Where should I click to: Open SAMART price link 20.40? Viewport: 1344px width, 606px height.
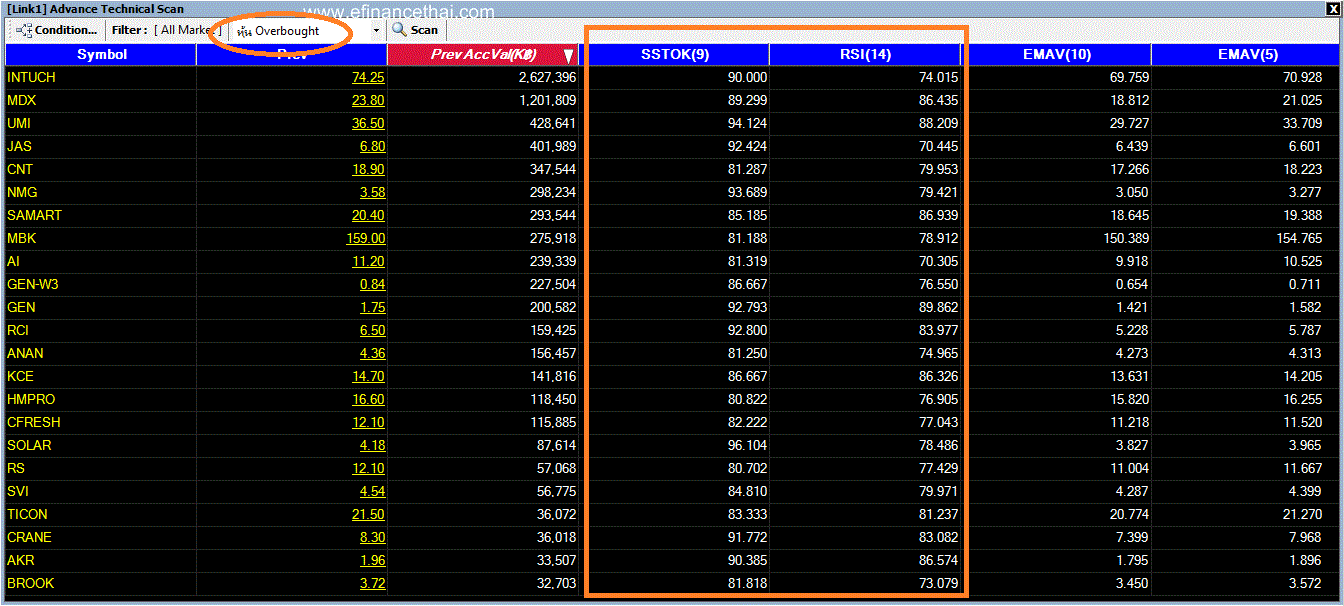click(368, 215)
